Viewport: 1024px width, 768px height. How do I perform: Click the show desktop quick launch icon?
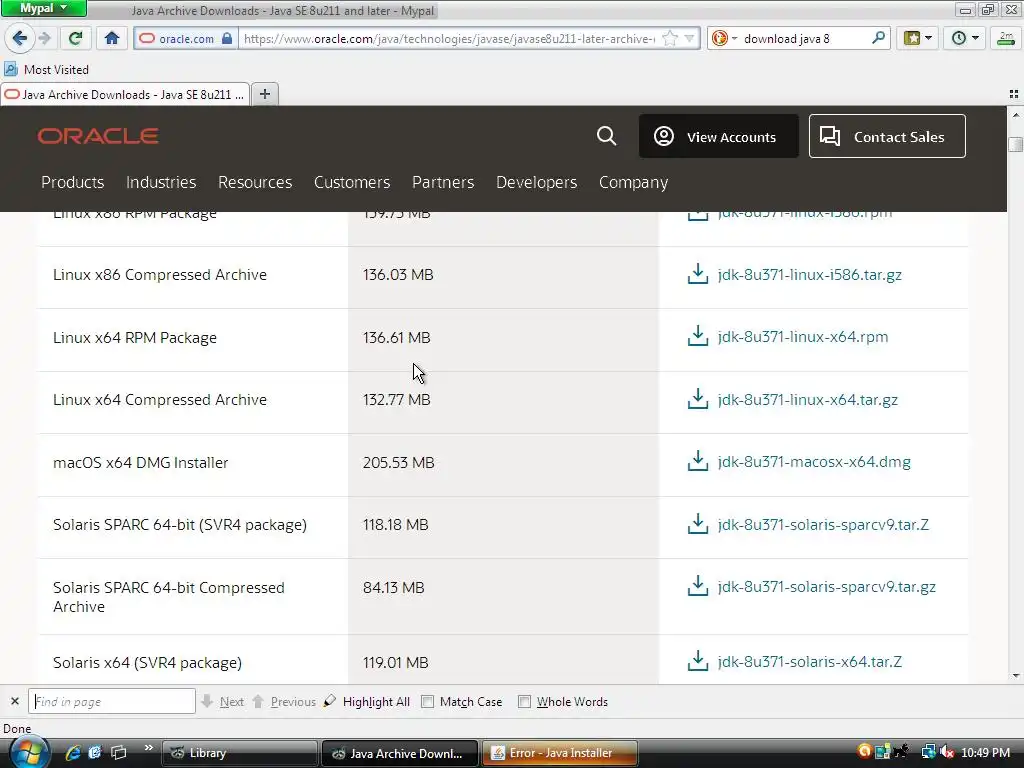(x=118, y=753)
